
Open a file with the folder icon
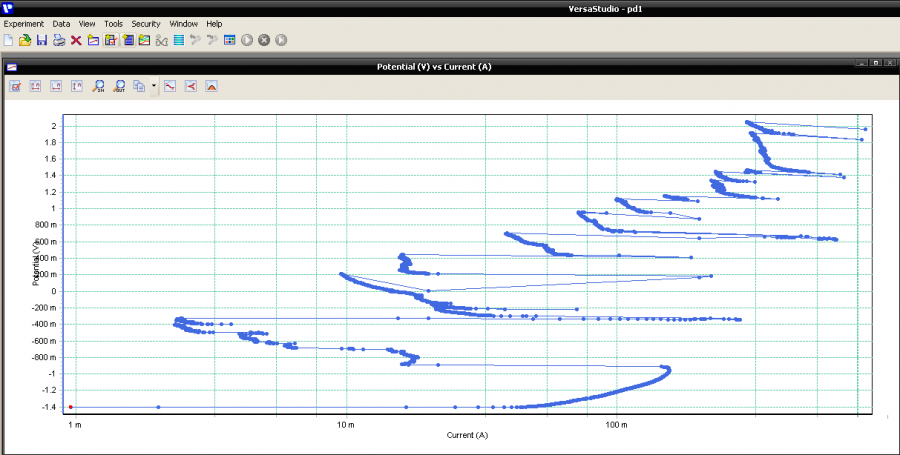(25, 40)
